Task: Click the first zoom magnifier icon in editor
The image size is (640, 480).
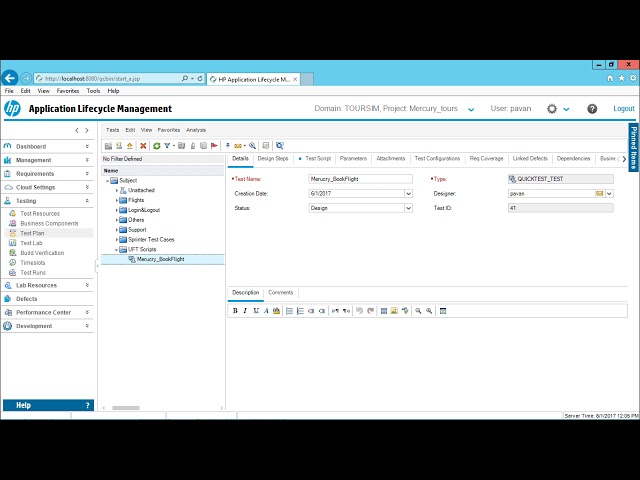Action: coord(418,311)
